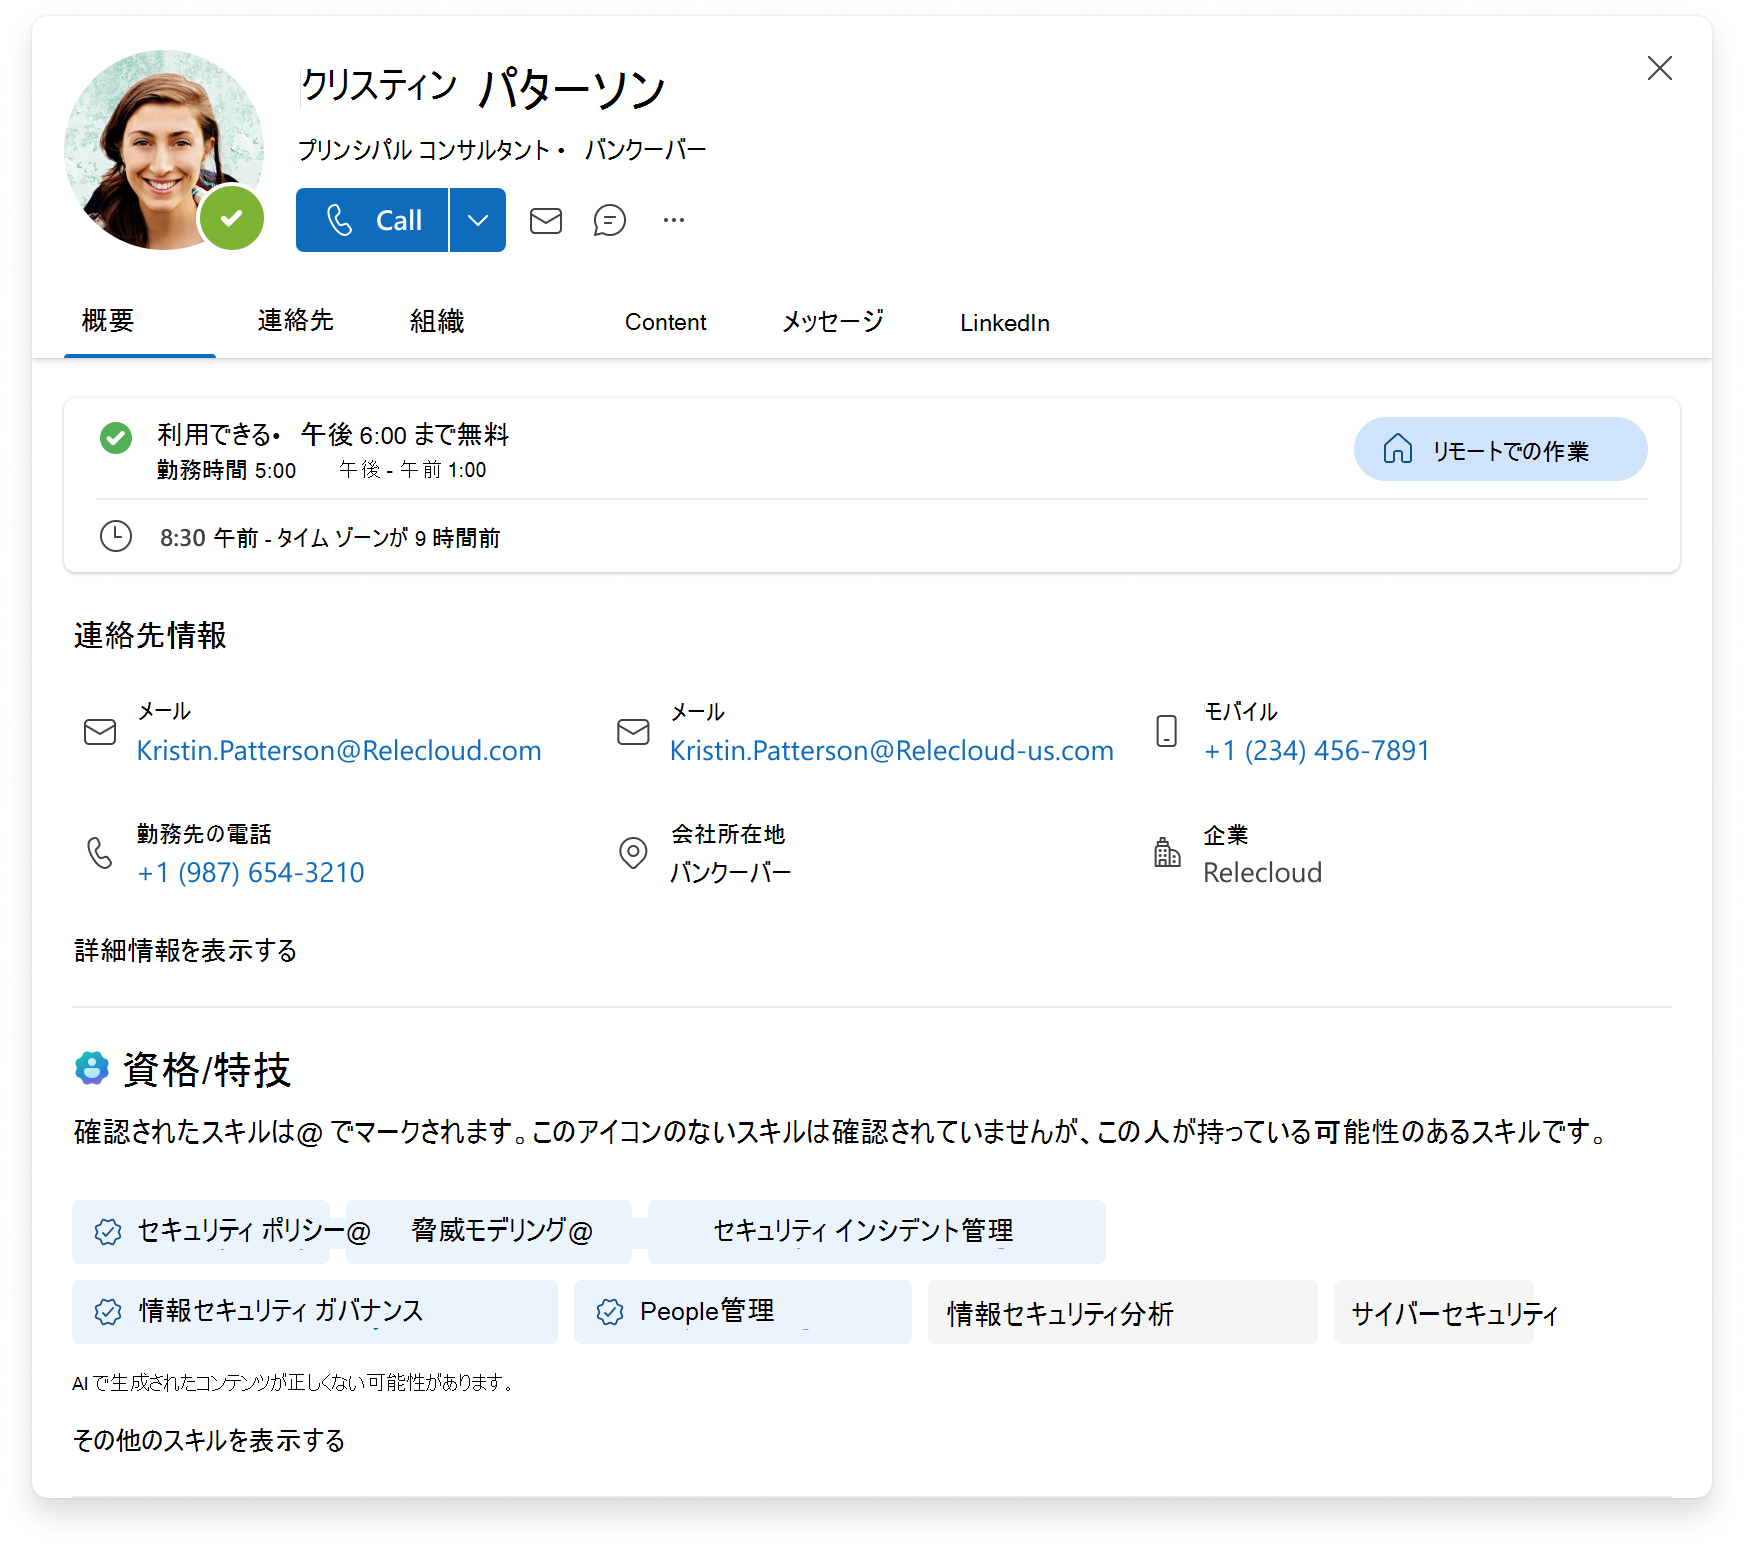The width and height of the screenshot is (1744, 1546).
Task: Select the 情報セキュリティ分析 skill chip
Action: click(x=1123, y=1311)
